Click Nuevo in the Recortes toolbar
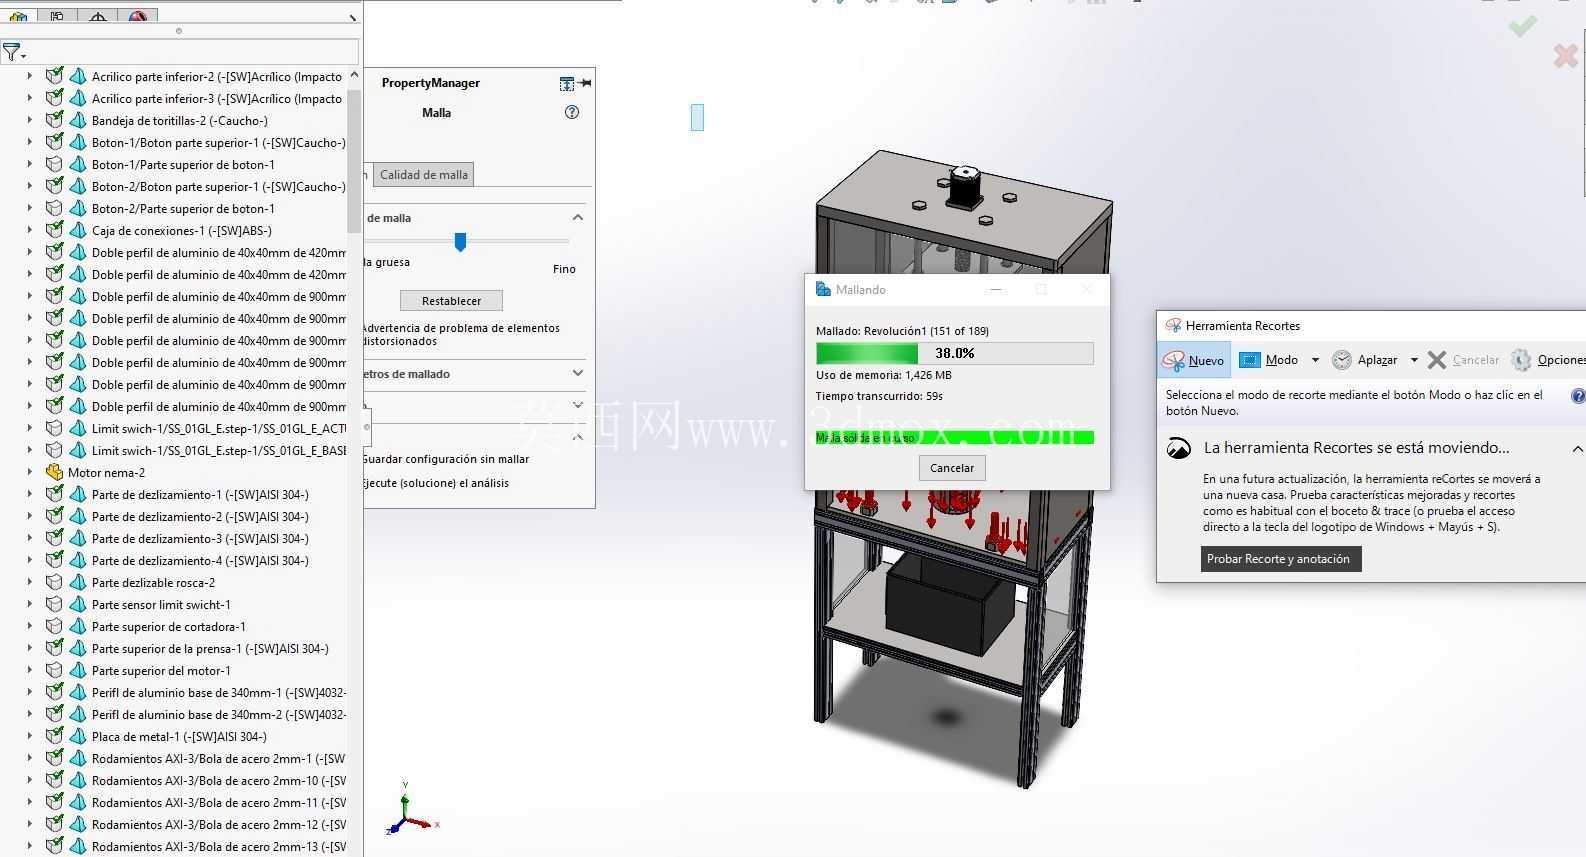This screenshot has width=1586, height=857. click(1195, 360)
